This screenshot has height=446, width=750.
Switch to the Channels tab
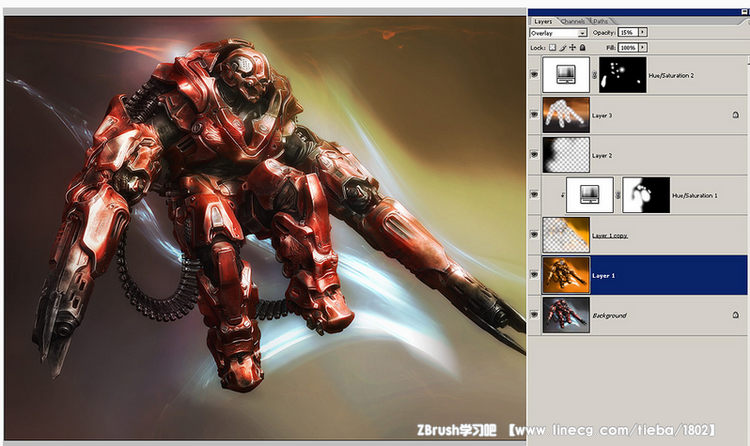click(573, 22)
